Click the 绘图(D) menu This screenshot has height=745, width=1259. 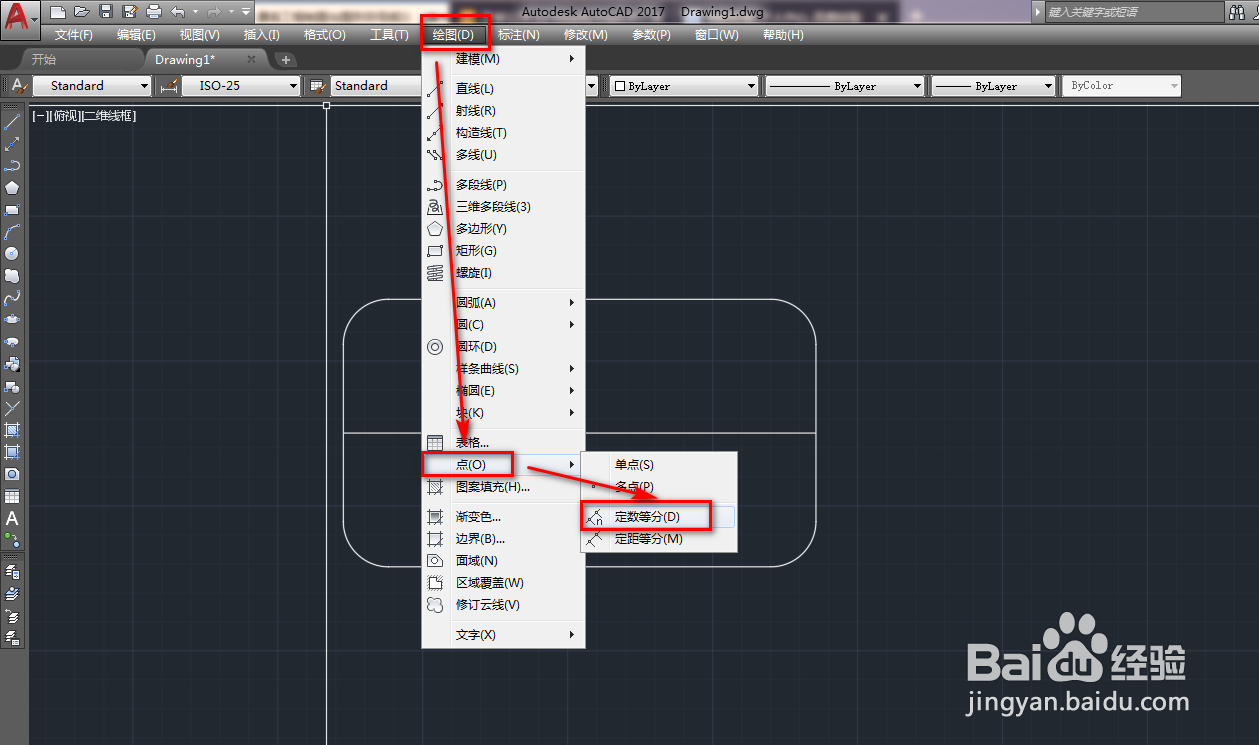pyautogui.click(x=454, y=34)
